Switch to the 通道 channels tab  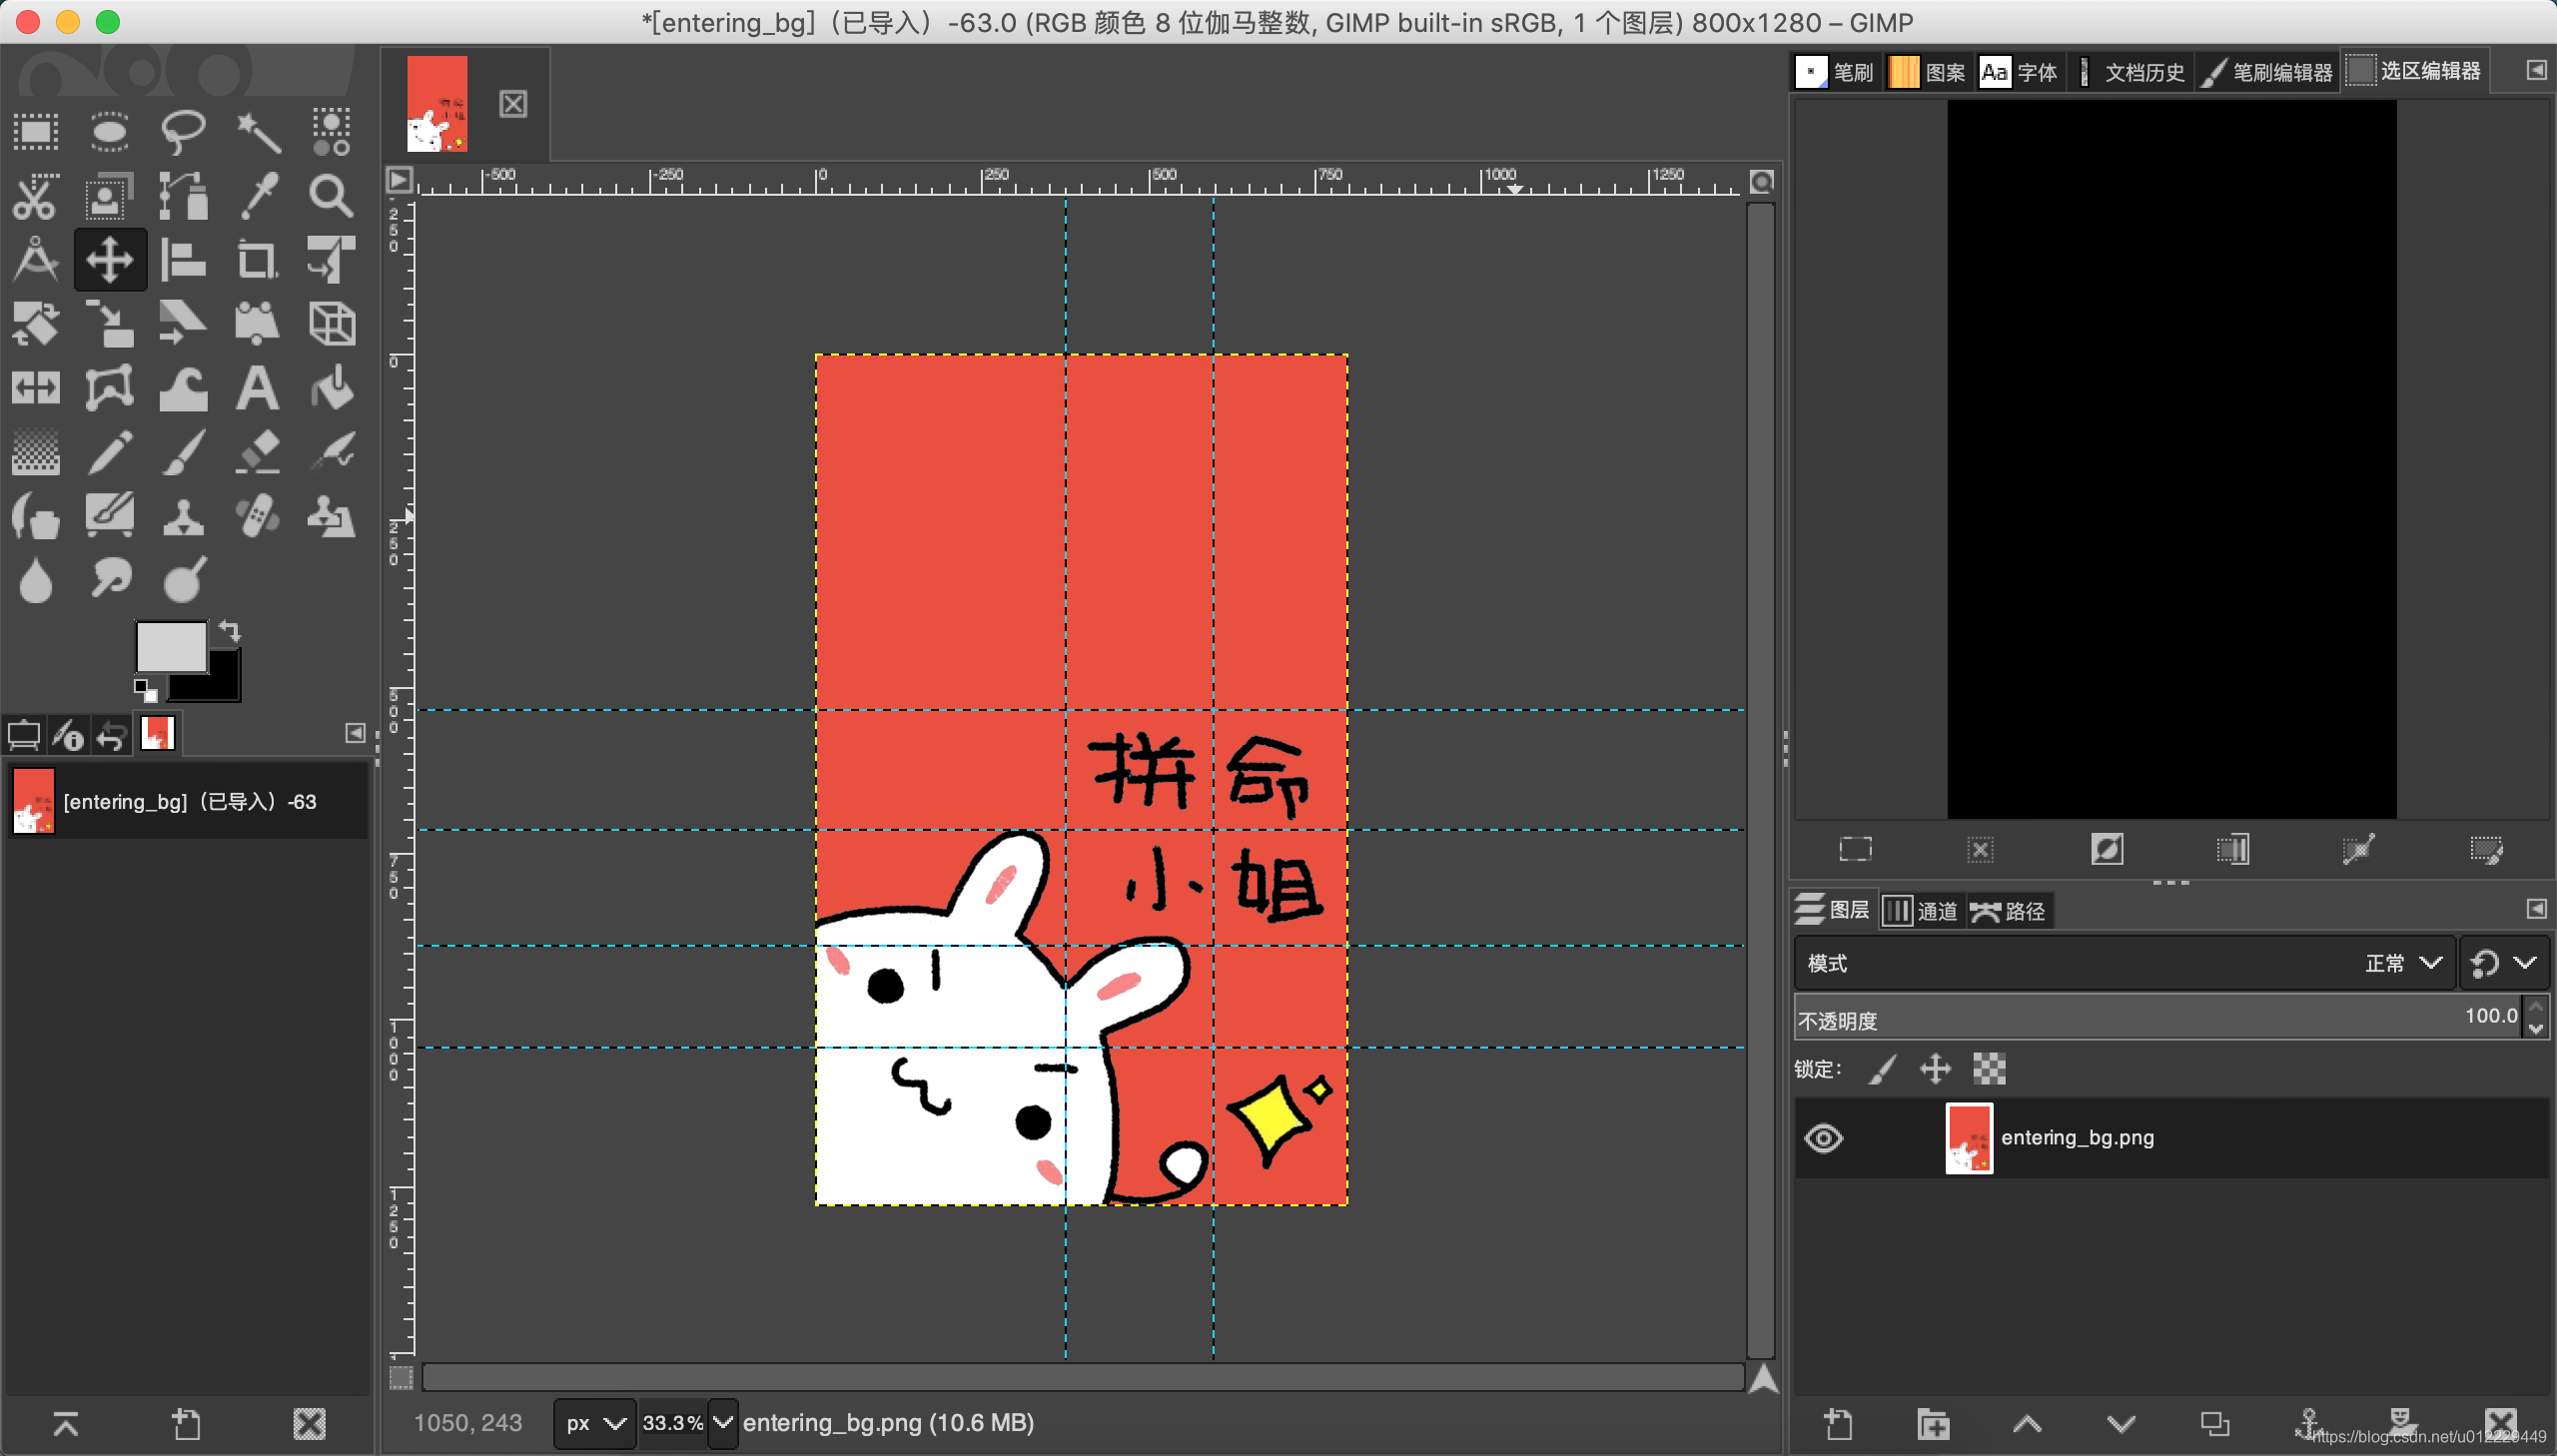[x=1921, y=911]
